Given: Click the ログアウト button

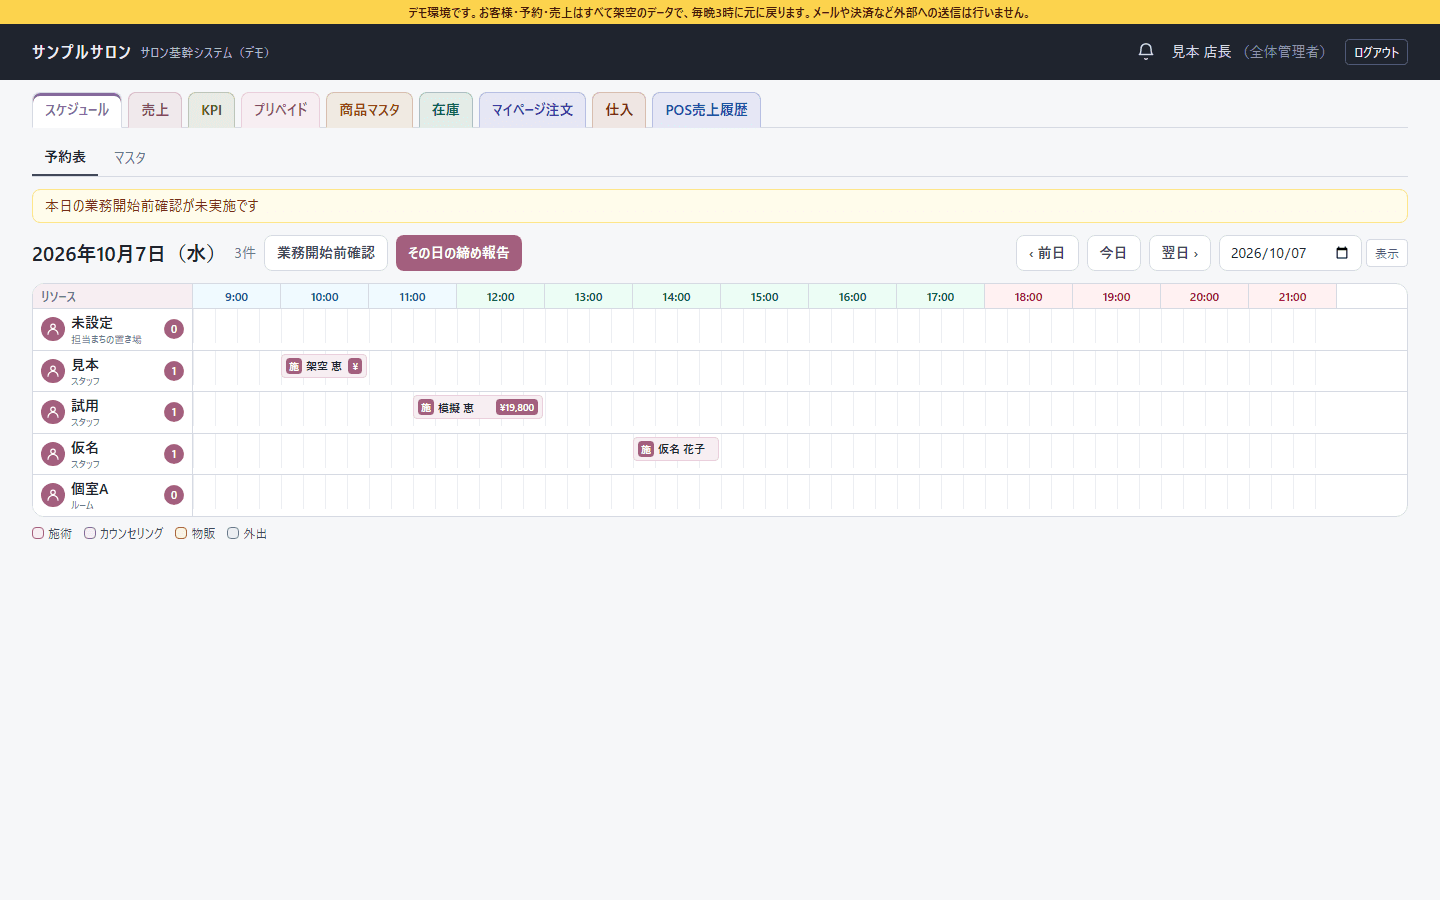Looking at the screenshot, I should click(x=1376, y=52).
